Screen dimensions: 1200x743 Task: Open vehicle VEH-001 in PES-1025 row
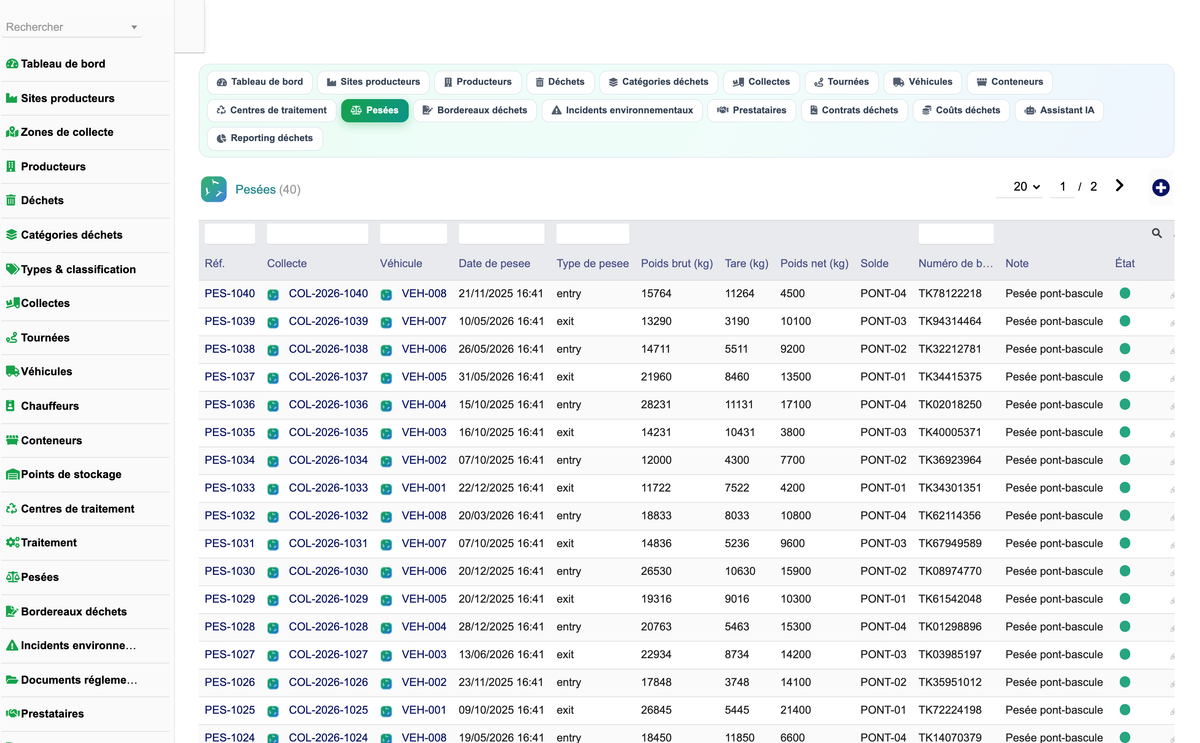(424, 710)
